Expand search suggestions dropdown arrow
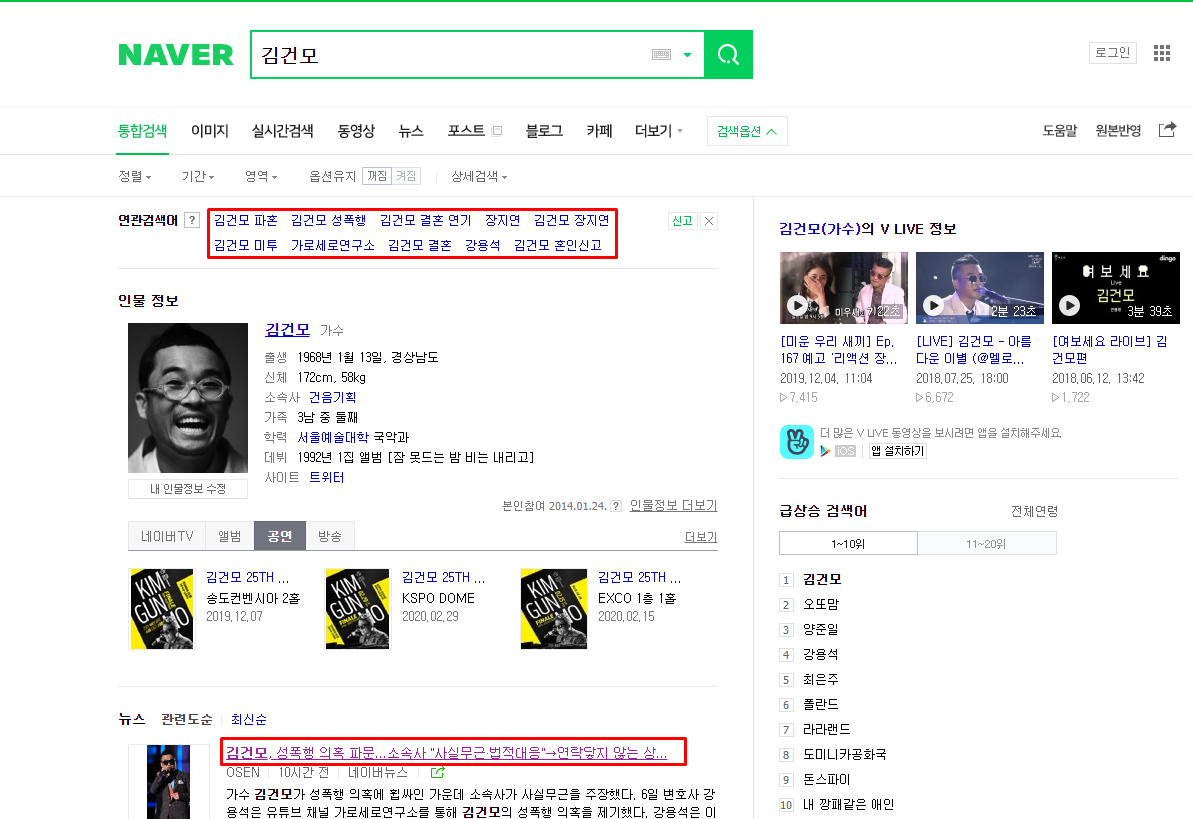Image resolution: width=1193 pixels, height=819 pixels. coord(688,55)
